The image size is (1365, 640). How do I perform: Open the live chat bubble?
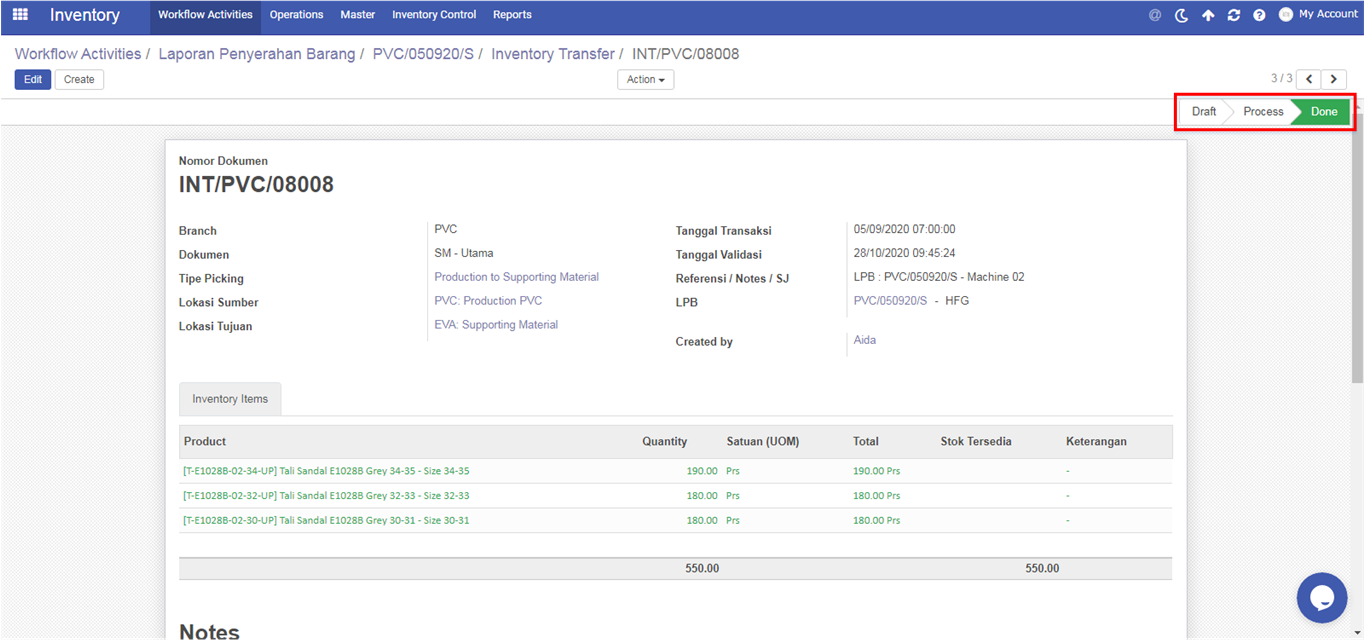[1322, 598]
